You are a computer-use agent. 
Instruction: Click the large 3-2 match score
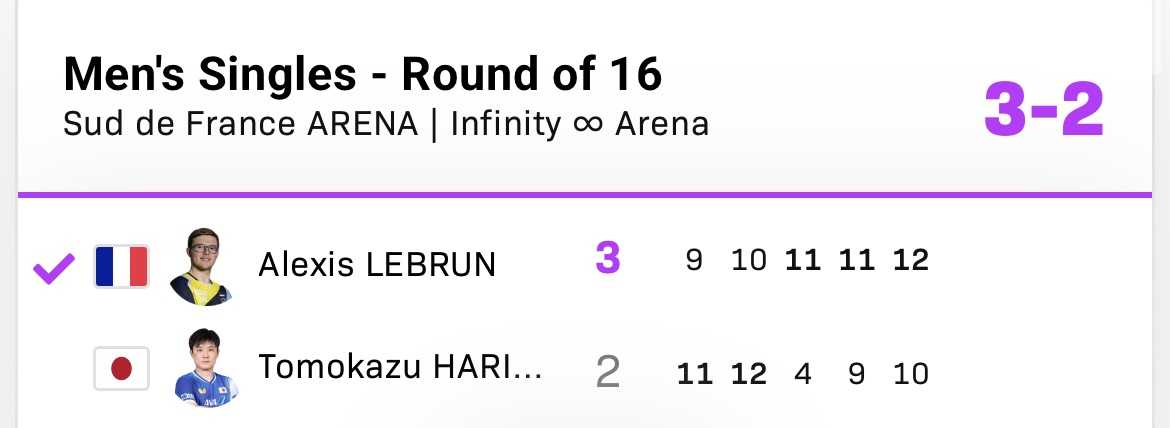pyautogui.click(x=1044, y=110)
